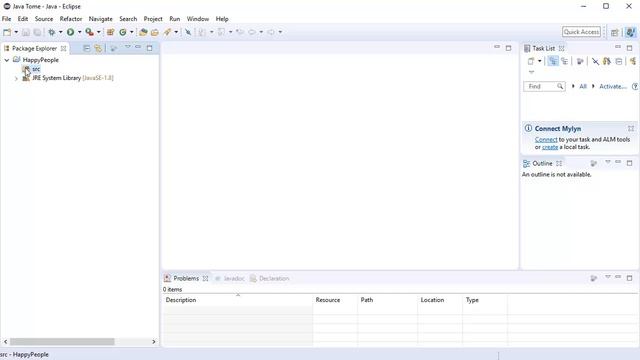Click Synchronize Changed icon in Task List
The height and width of the screenshot is (360, 640).
pos(607,61)
